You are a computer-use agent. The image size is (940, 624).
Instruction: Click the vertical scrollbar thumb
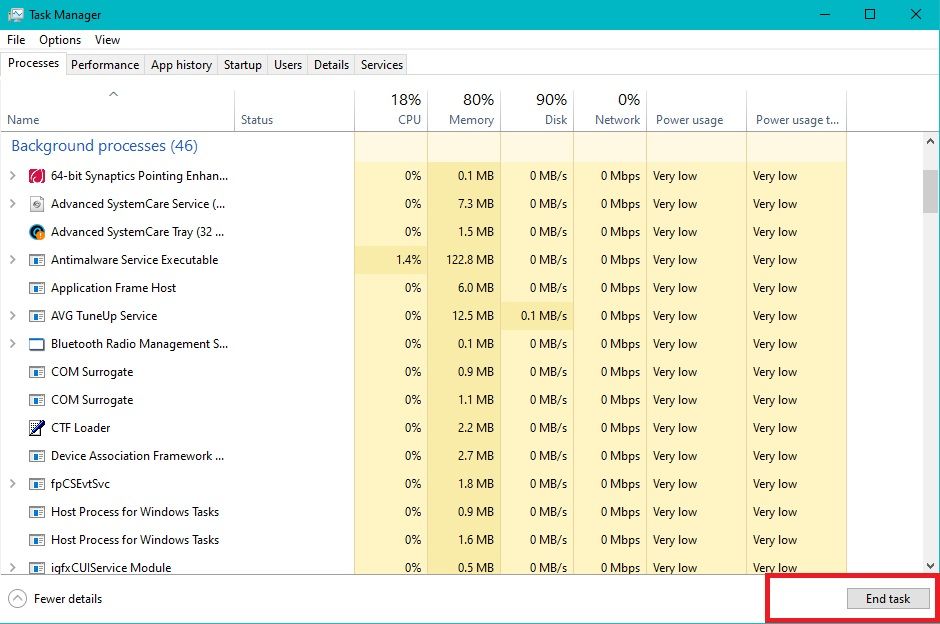click(930, 191)
